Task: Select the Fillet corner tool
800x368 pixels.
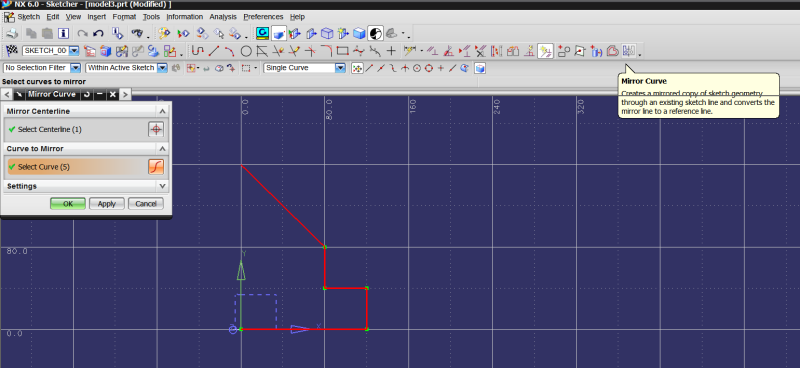Action: (x=326, y=51)
